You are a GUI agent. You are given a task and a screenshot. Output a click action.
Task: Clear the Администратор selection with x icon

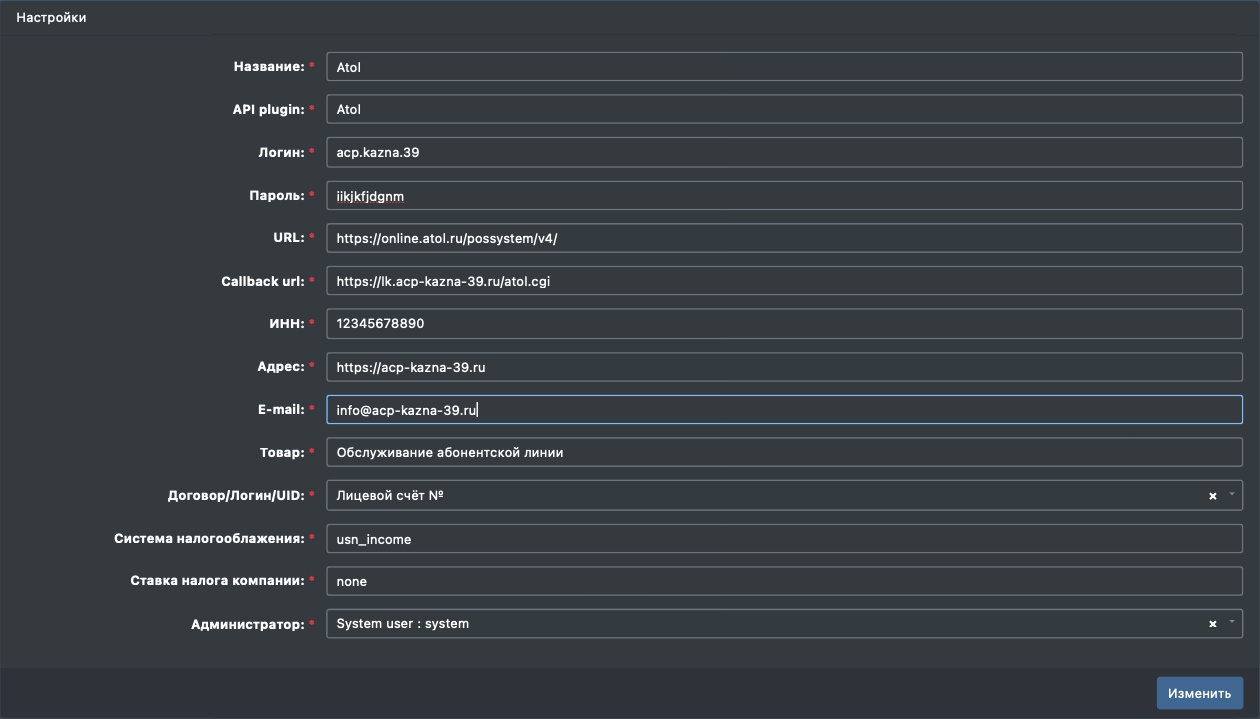[x=1212, y=624]
